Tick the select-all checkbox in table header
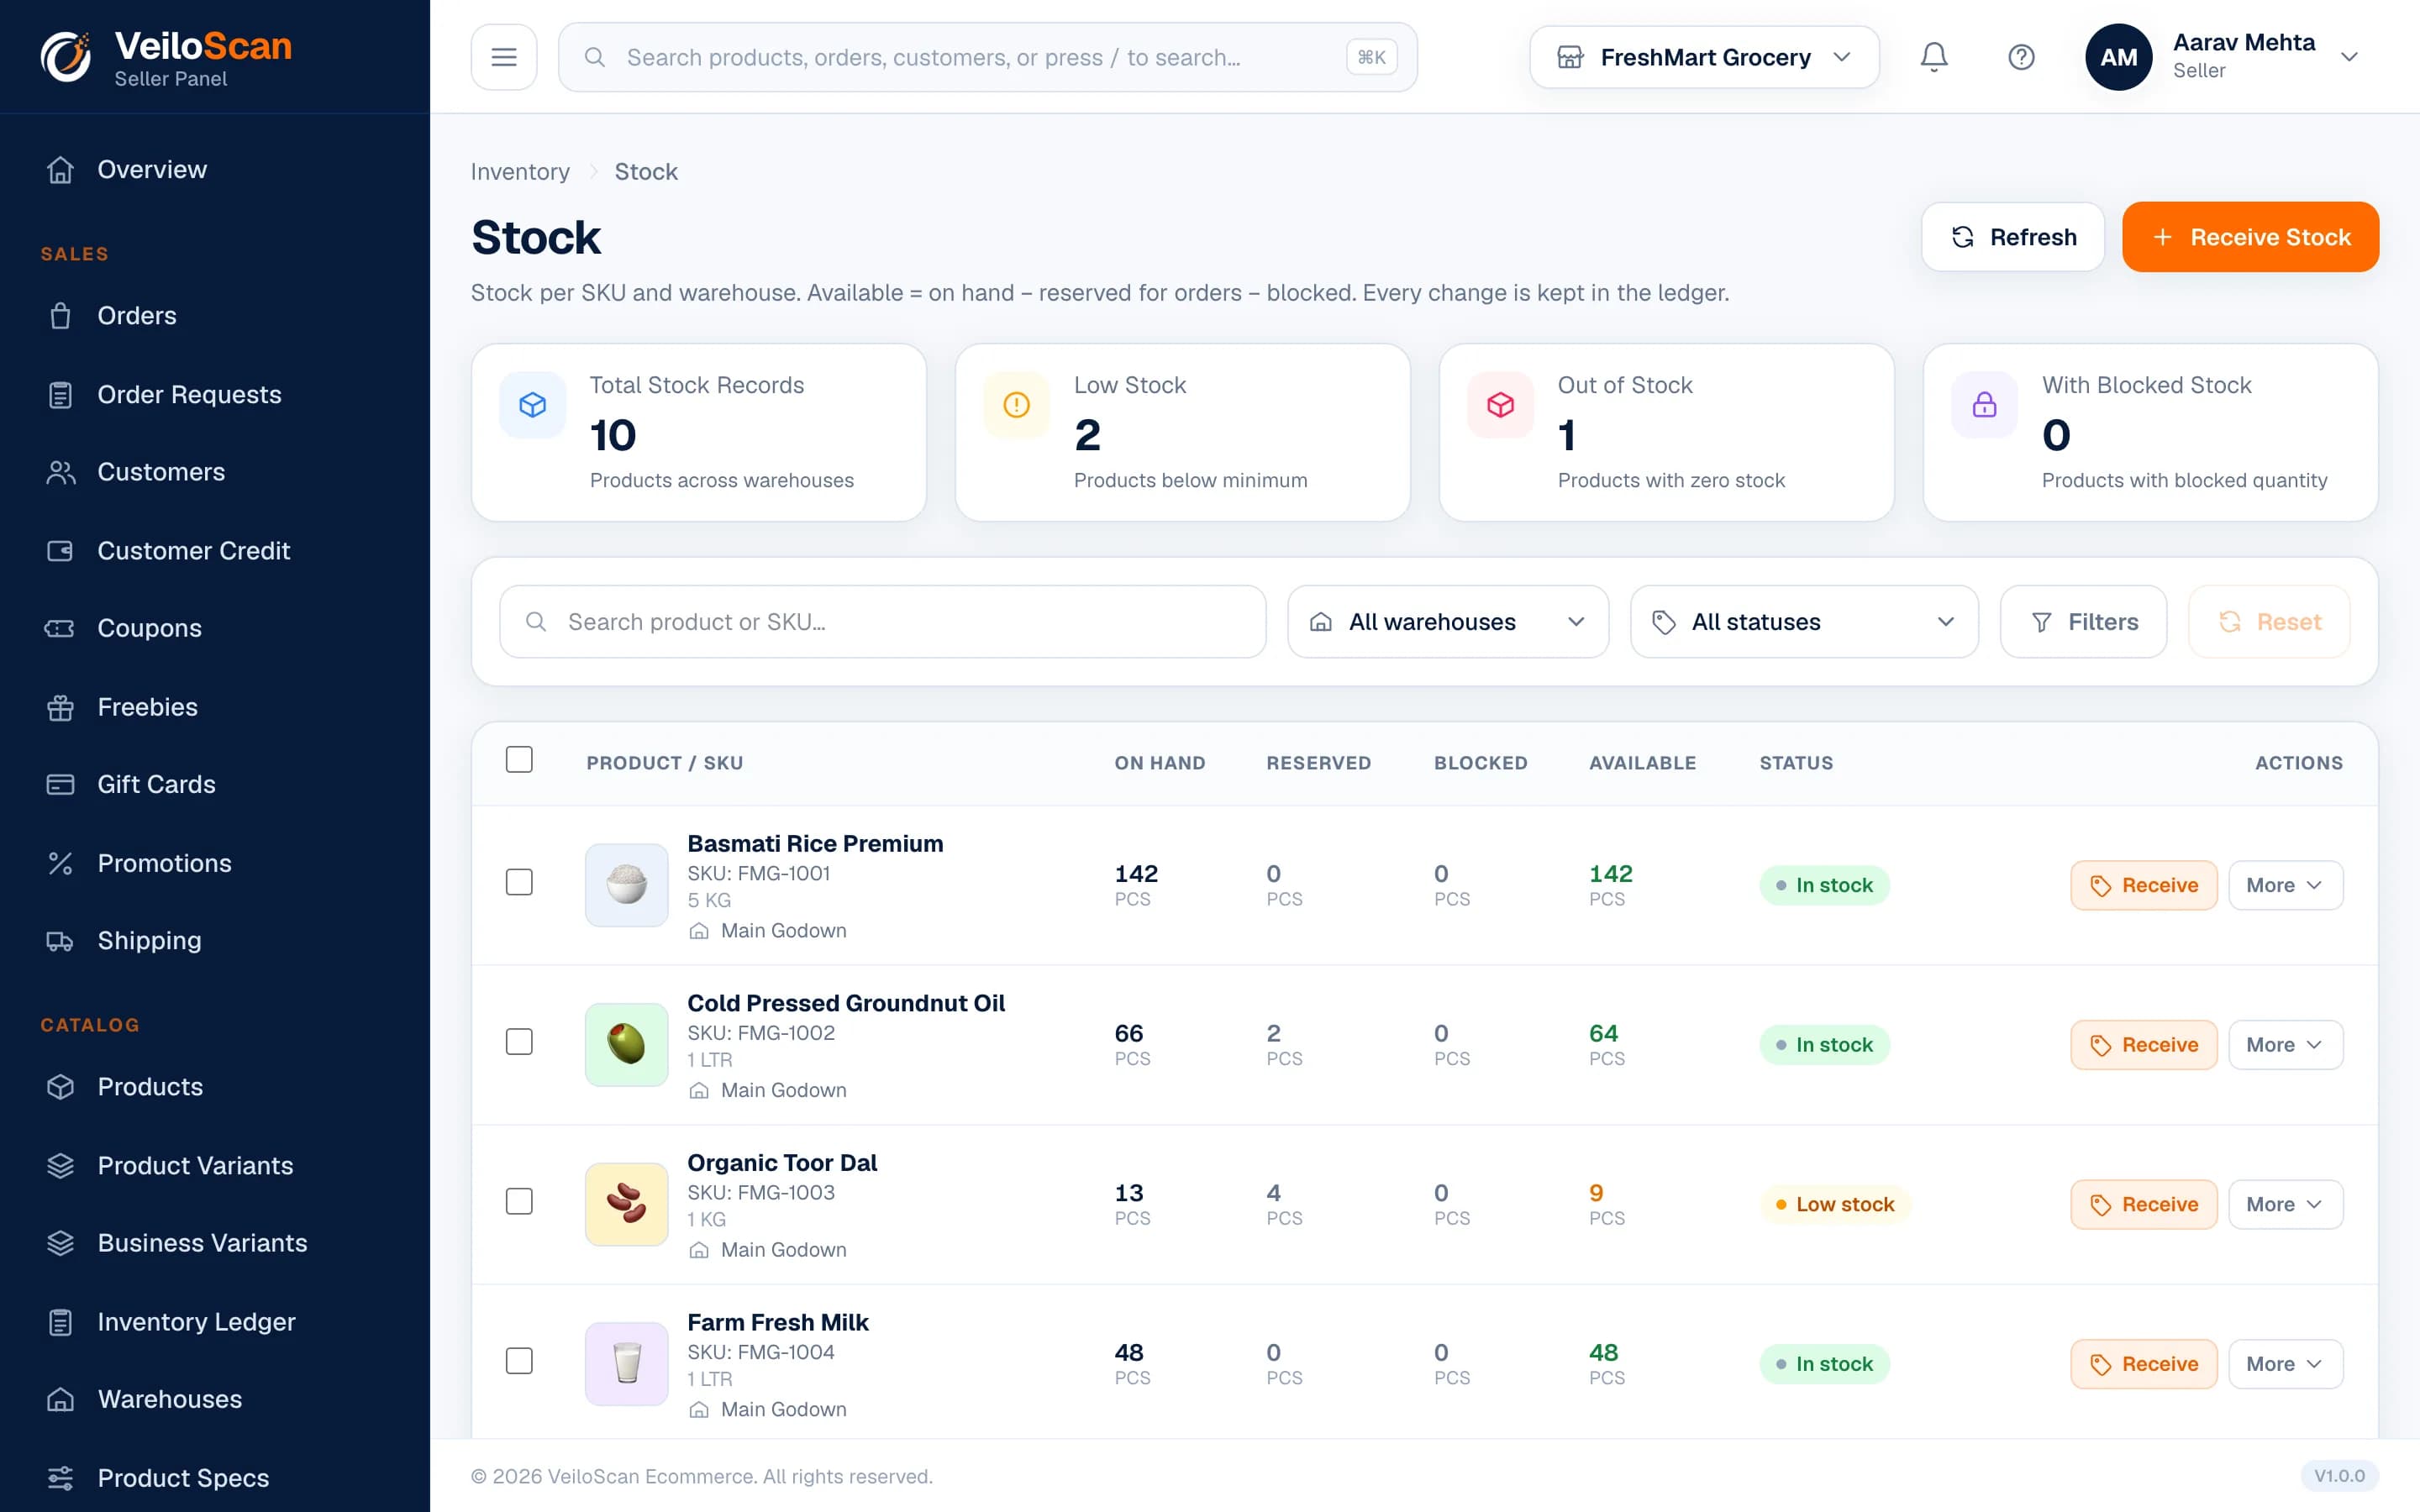This screenshot has height=1512, width=2420. (x=519, y=760)
